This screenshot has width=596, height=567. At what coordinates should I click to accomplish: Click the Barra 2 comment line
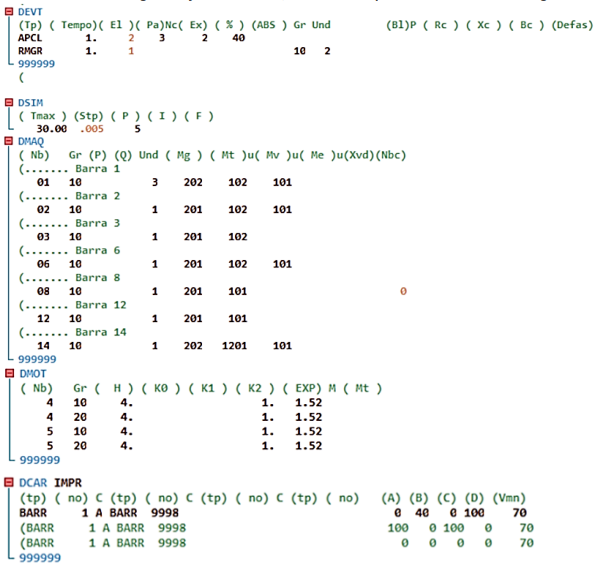[x=70, y=196]
